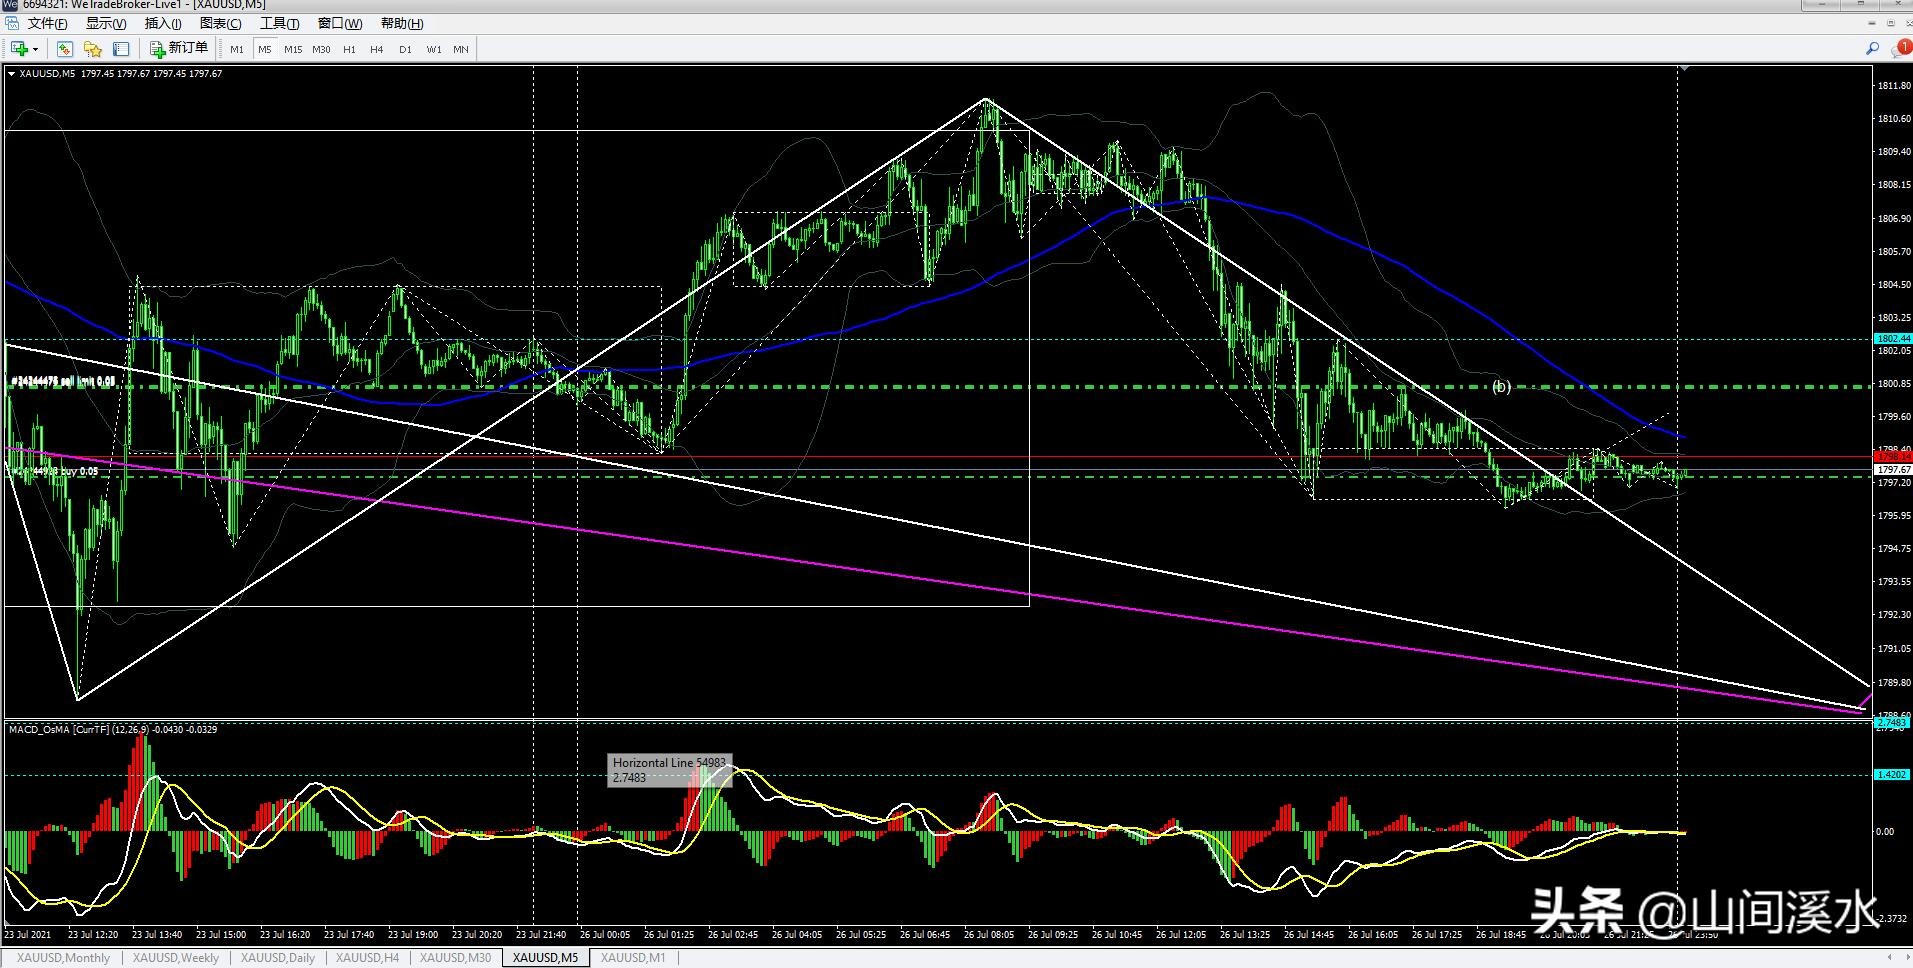Viewport: 1913px width, 968px height.
Task: Open the 图表(C) menu
Action: 221,23
